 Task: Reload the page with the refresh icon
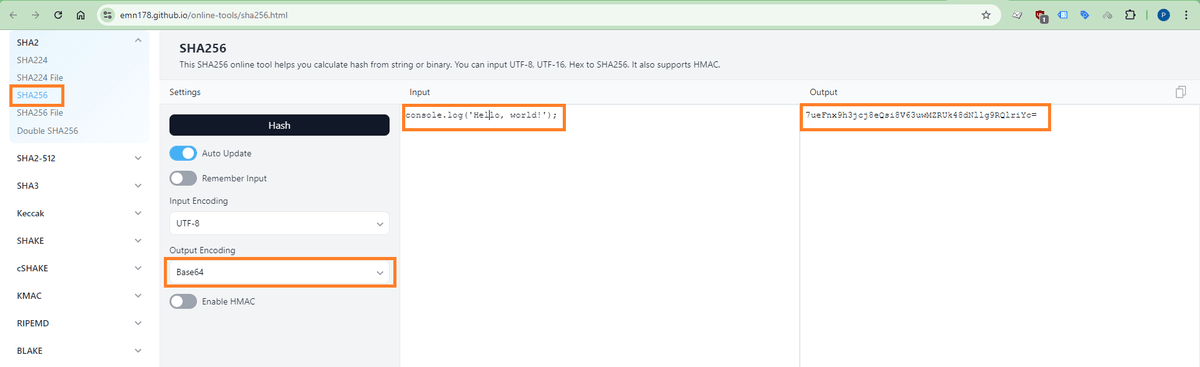point(58,15)
